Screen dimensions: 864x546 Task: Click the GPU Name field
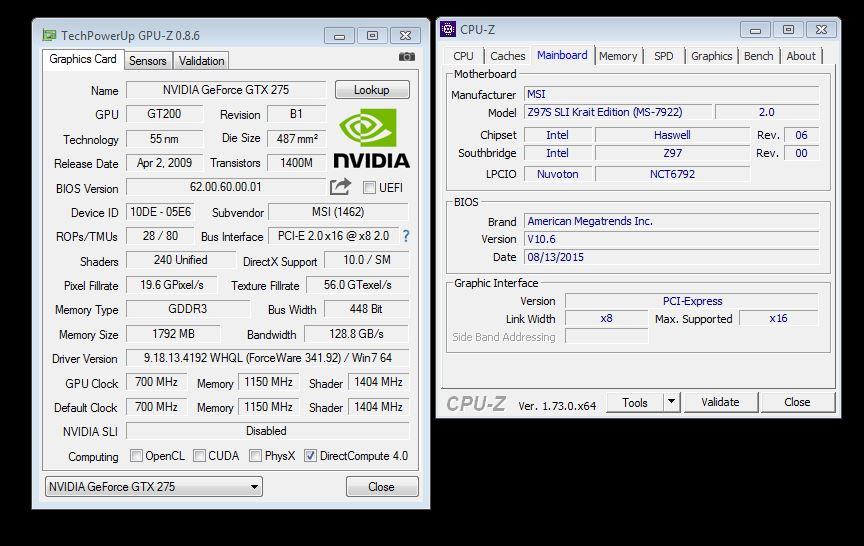point(226,90)
